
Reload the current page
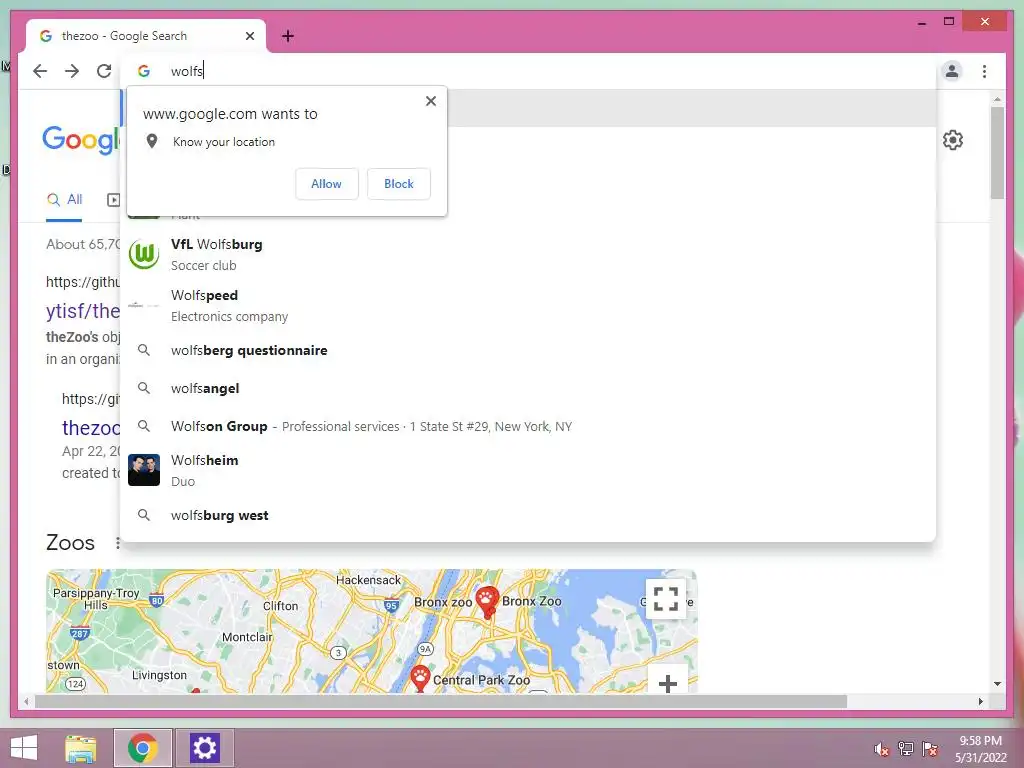click(104, 71)
